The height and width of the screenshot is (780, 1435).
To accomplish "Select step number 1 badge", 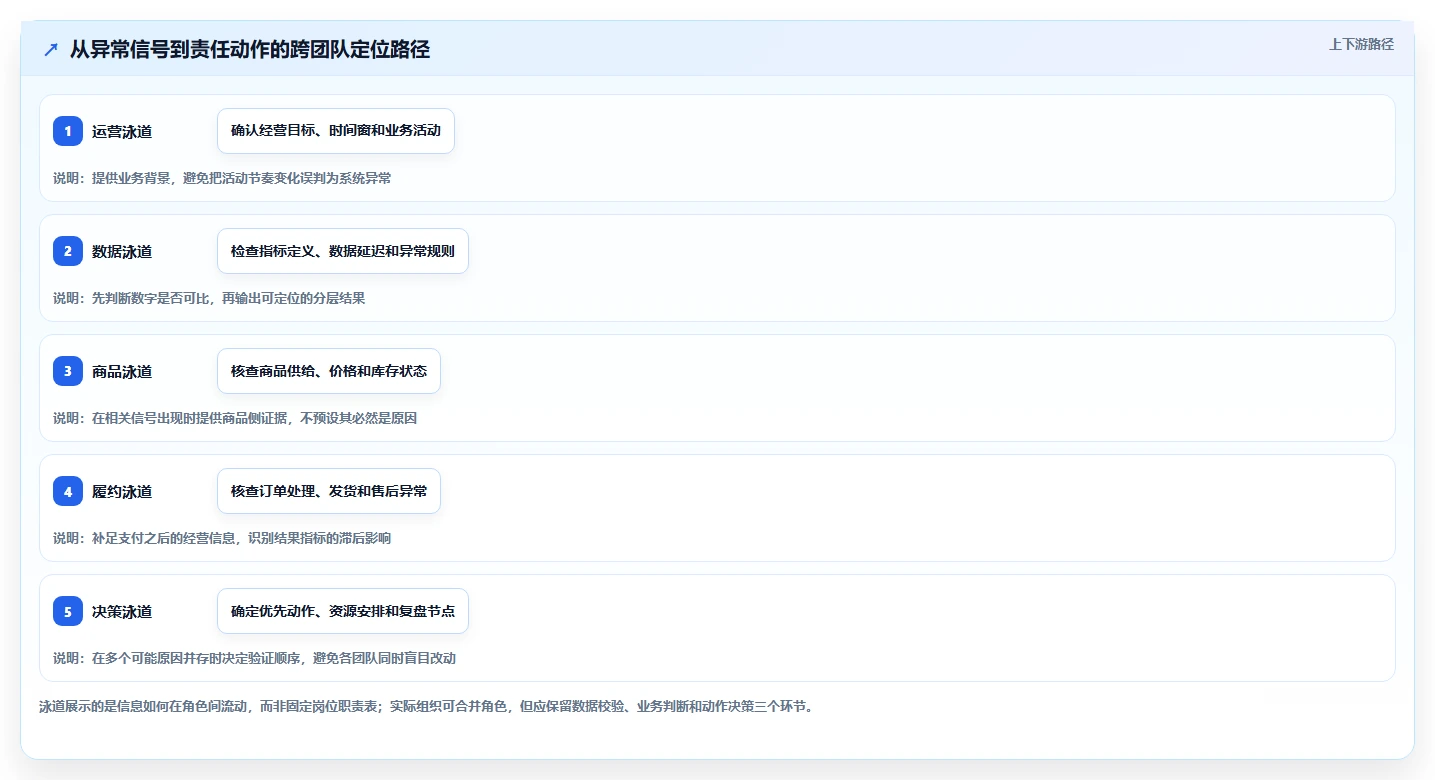I will coord(68,131).
